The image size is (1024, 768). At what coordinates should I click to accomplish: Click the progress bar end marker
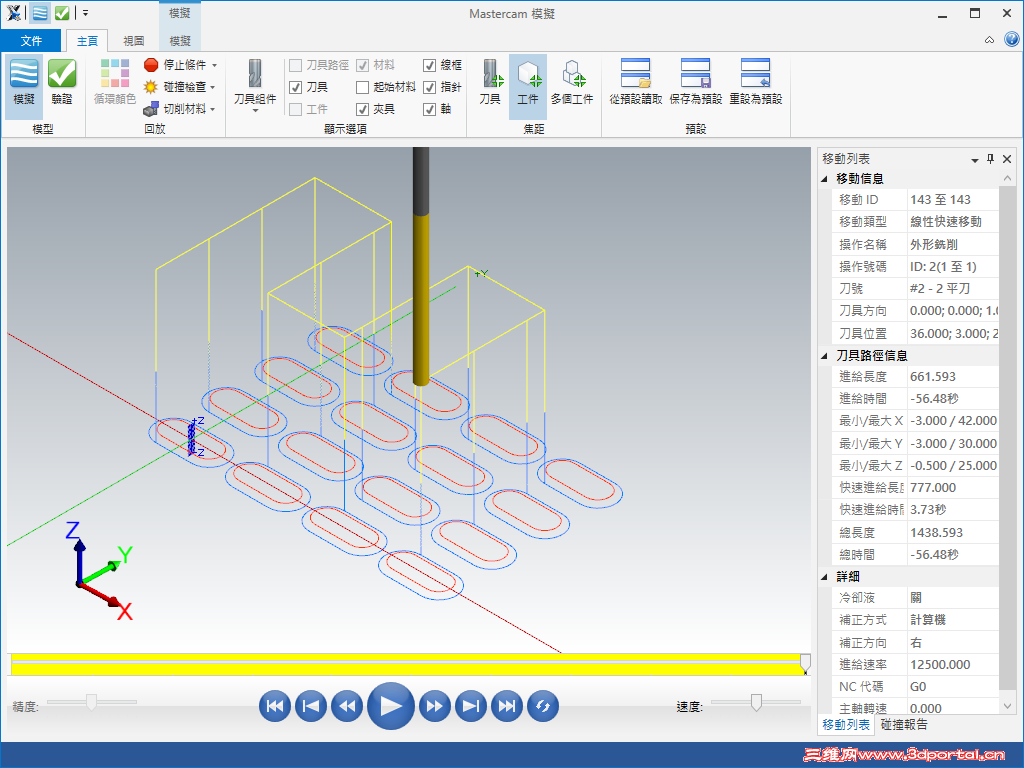click(x=805, y=664)
